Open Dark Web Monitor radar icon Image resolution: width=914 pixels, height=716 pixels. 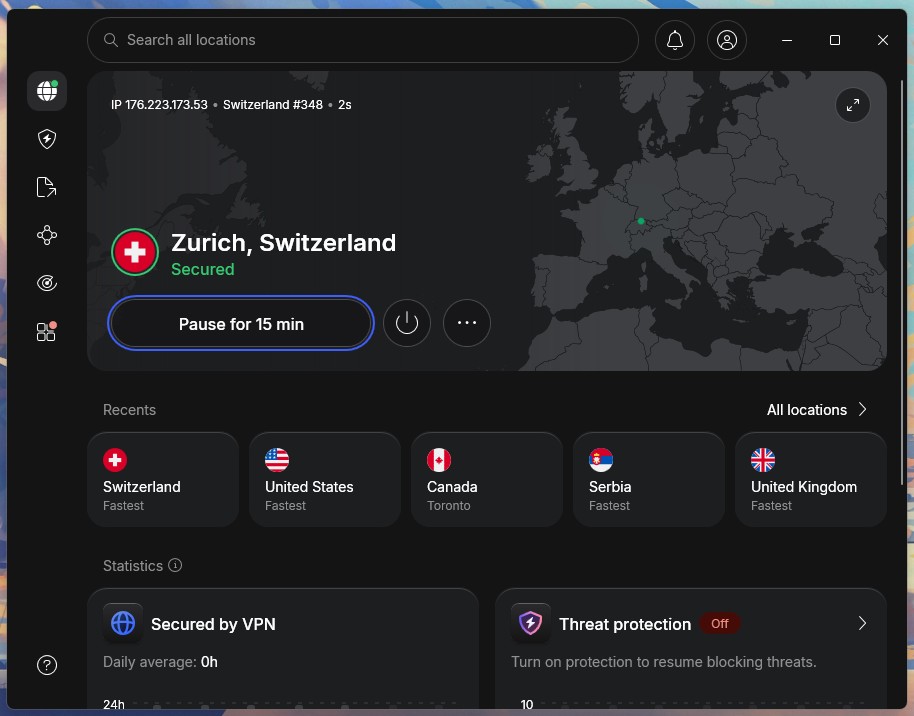[x=47, y=283]
